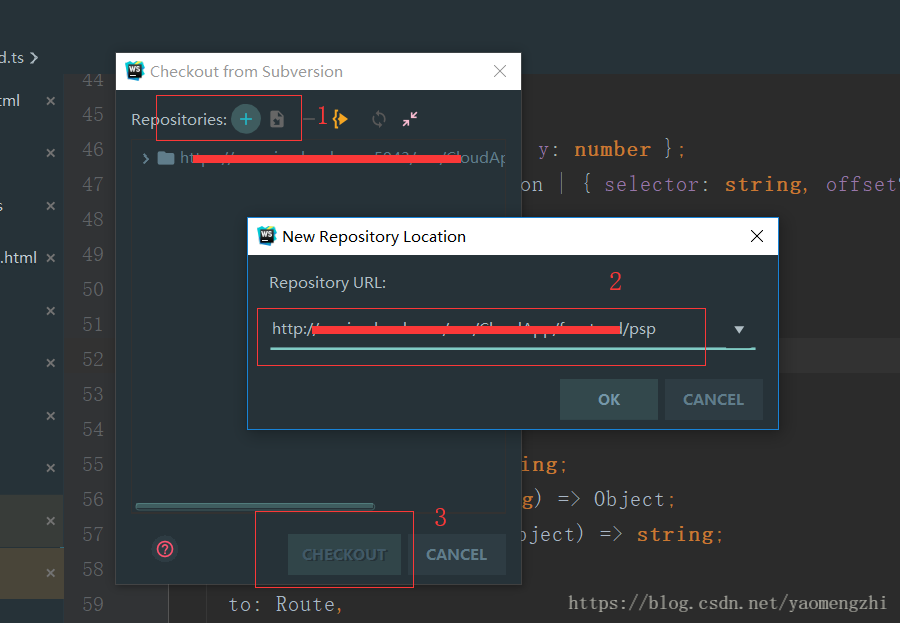Close the Checkout from Subversion window
Viewport: 900px width, 623px height.
(x=500, y=71)
